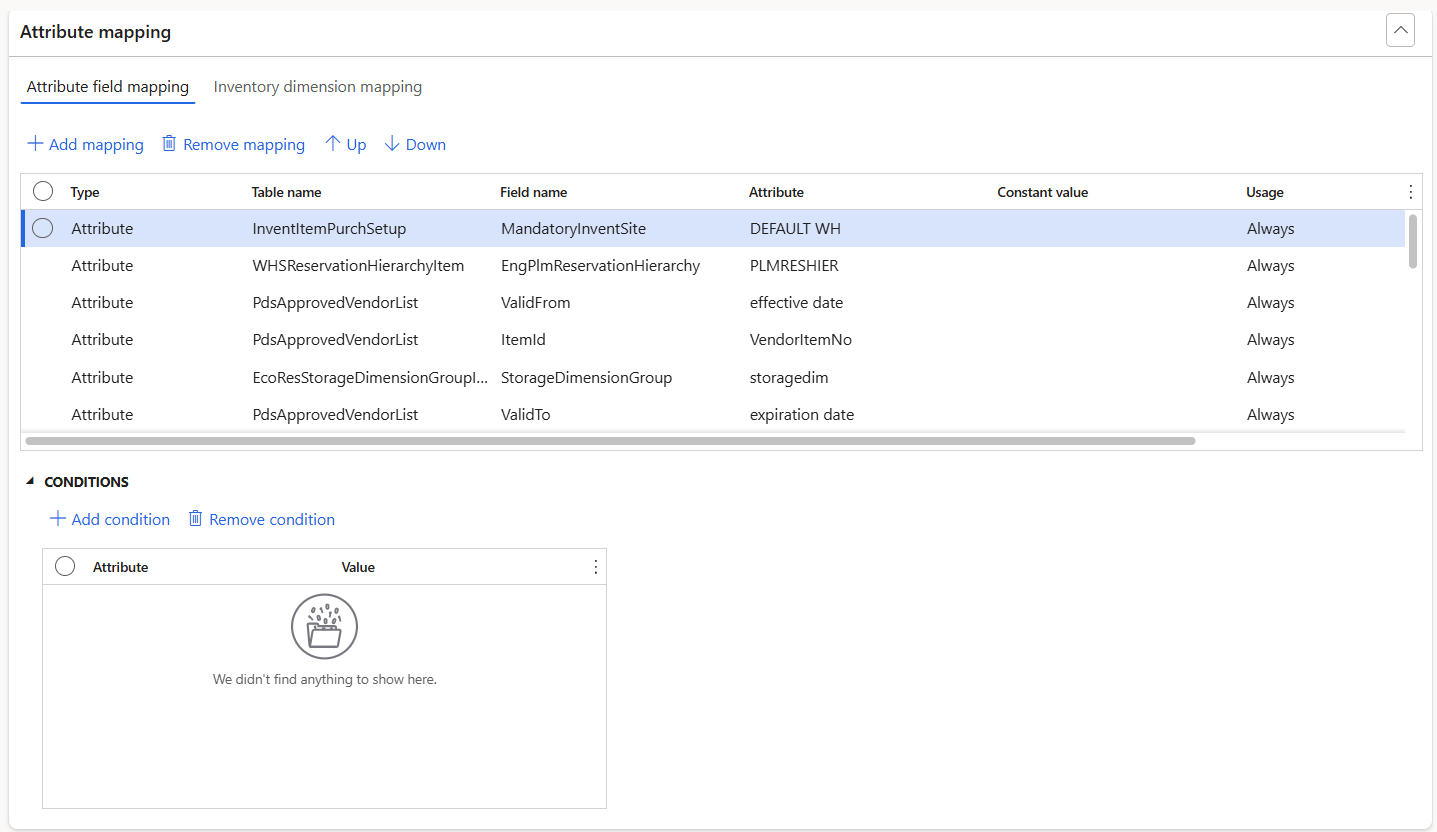Toggle select-all circle in conditions grid
The height and width of the screenshot is (832, 1437).
65,566
